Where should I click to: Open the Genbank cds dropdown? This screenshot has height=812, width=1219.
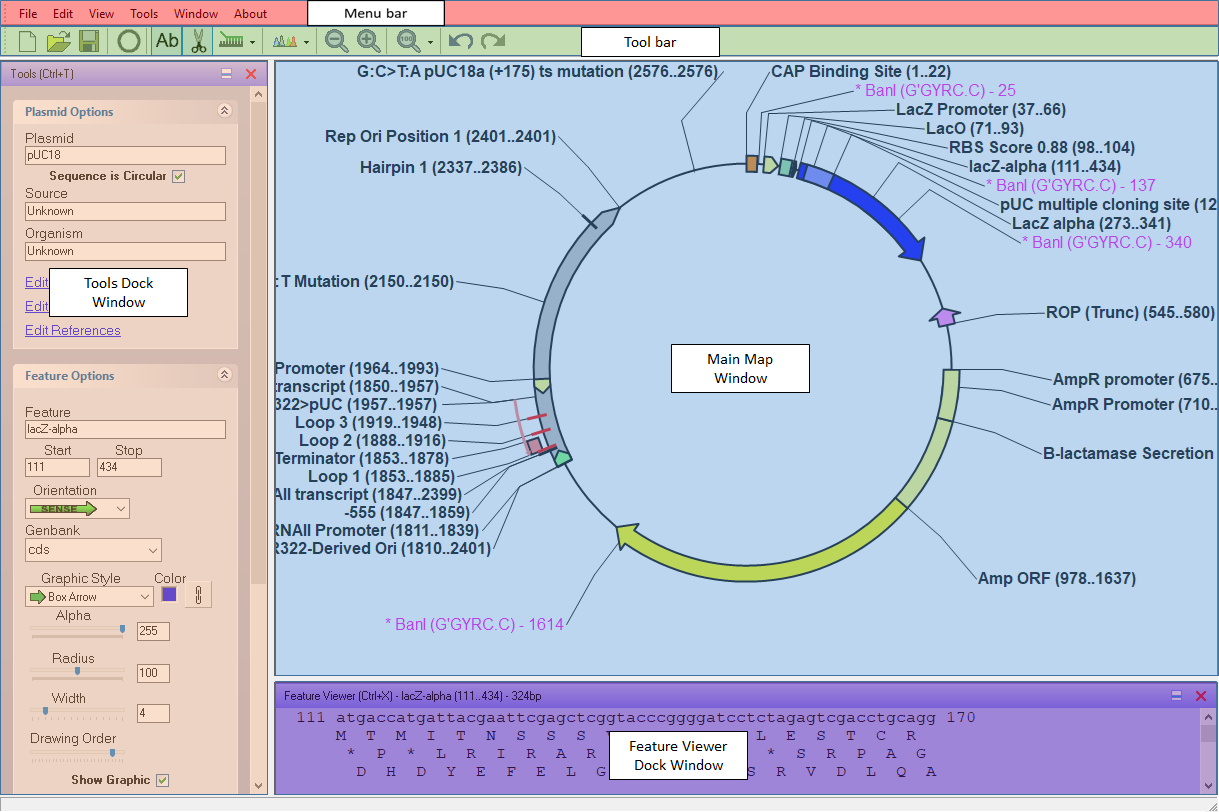pyautogui.click(x=93, y=550)
